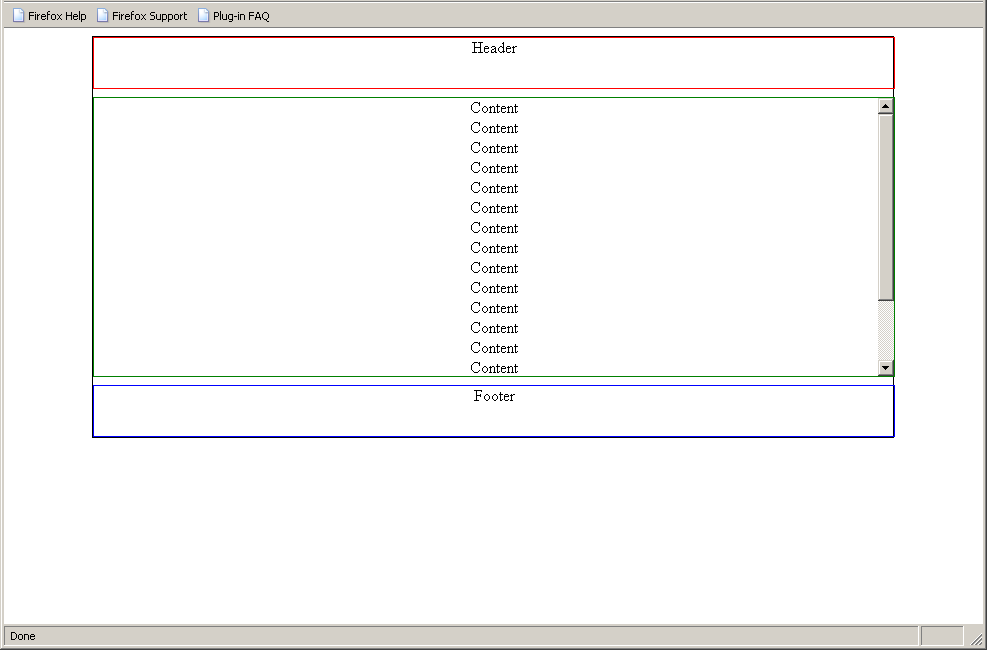Click the Firefox Support bookmark page icon
987x650 pixels.
tap(103, 16)
